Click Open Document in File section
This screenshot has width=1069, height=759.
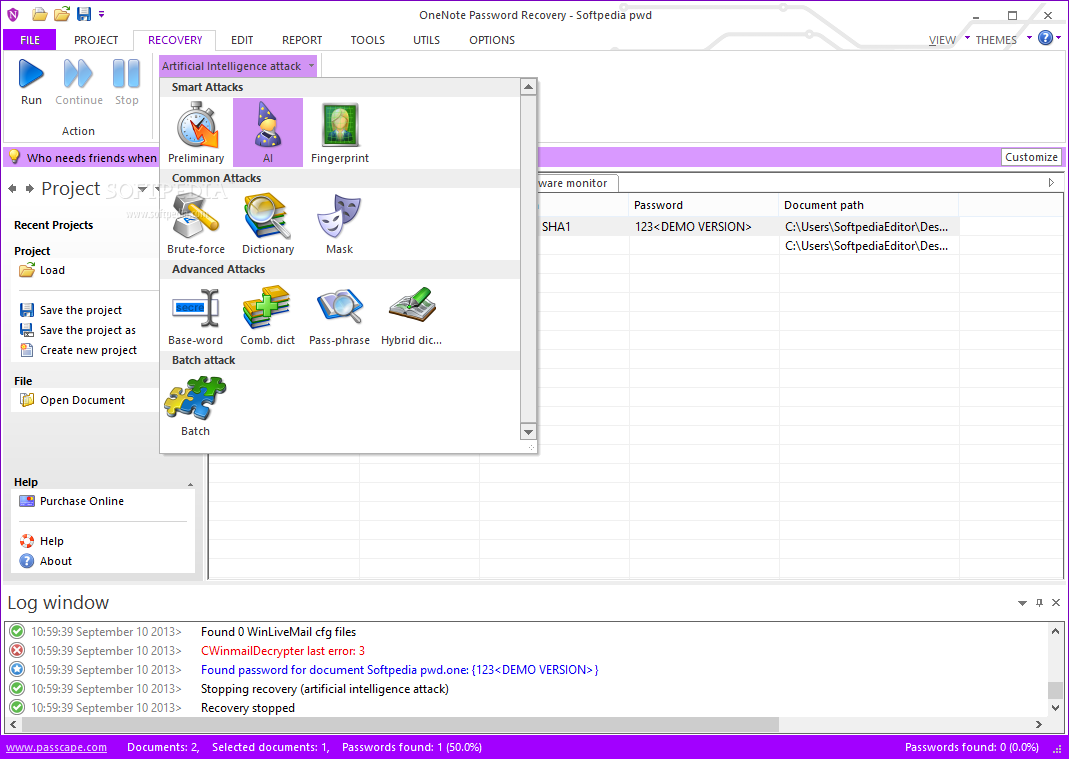point(72,400)
